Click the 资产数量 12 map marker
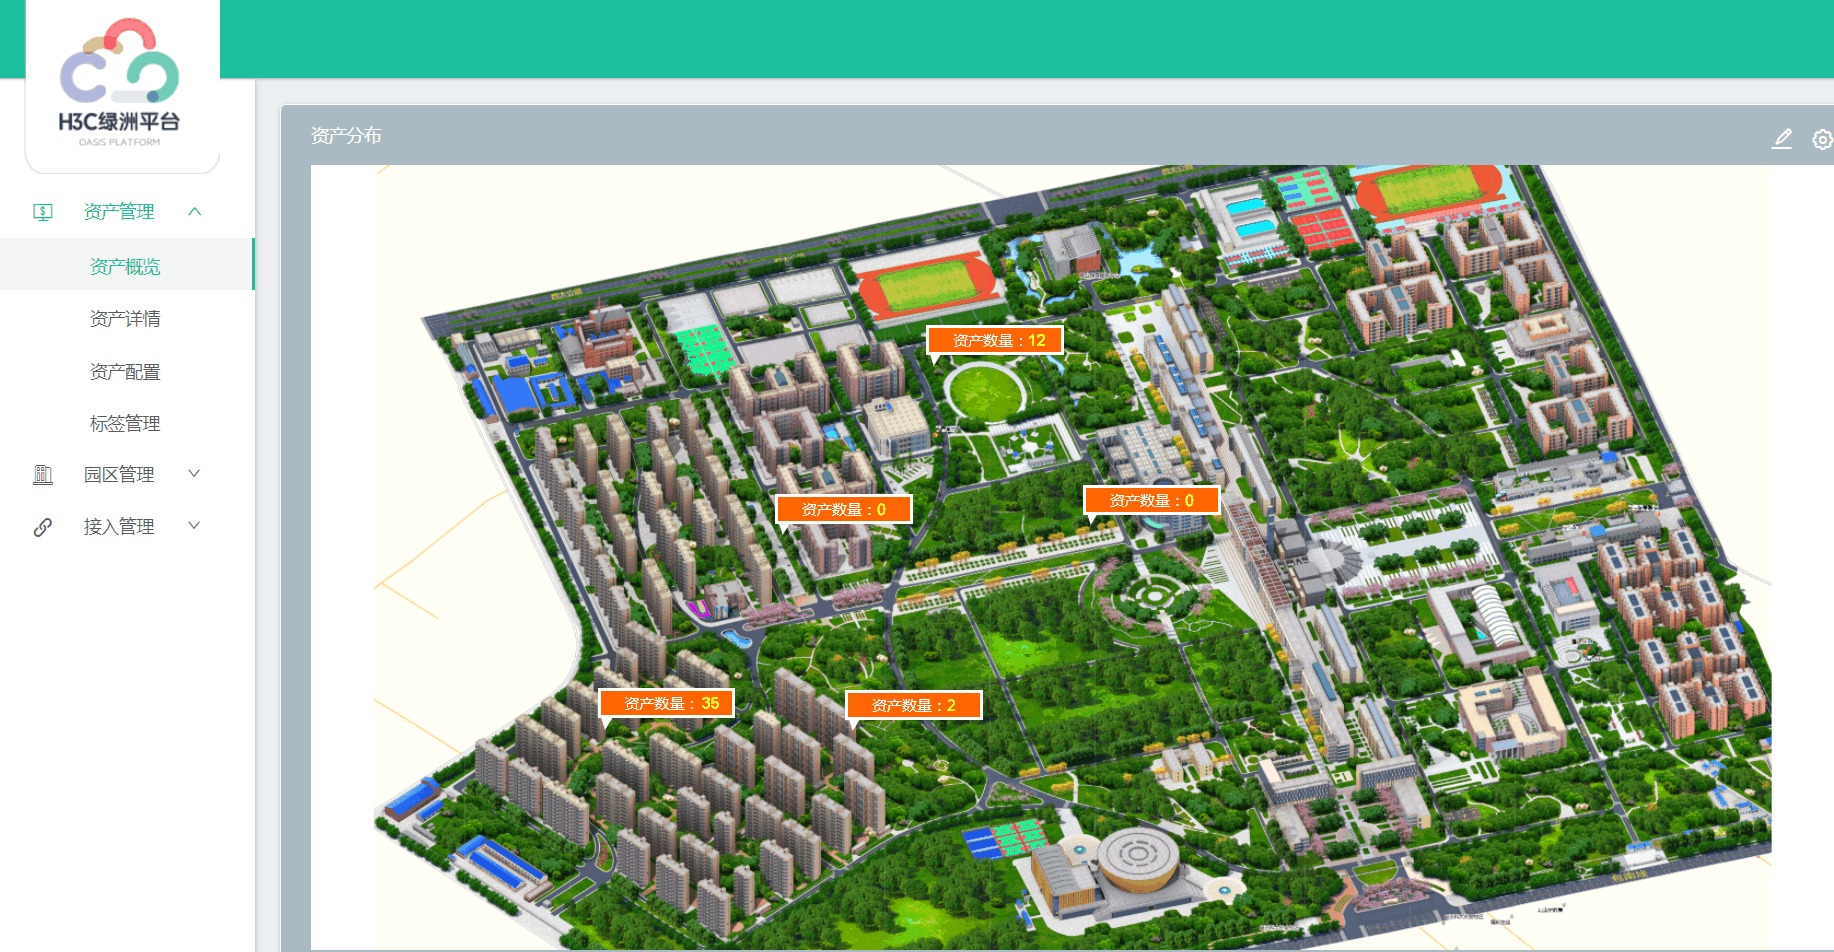The width and height of the screenshot is (1834, 952). click(995, 341)
